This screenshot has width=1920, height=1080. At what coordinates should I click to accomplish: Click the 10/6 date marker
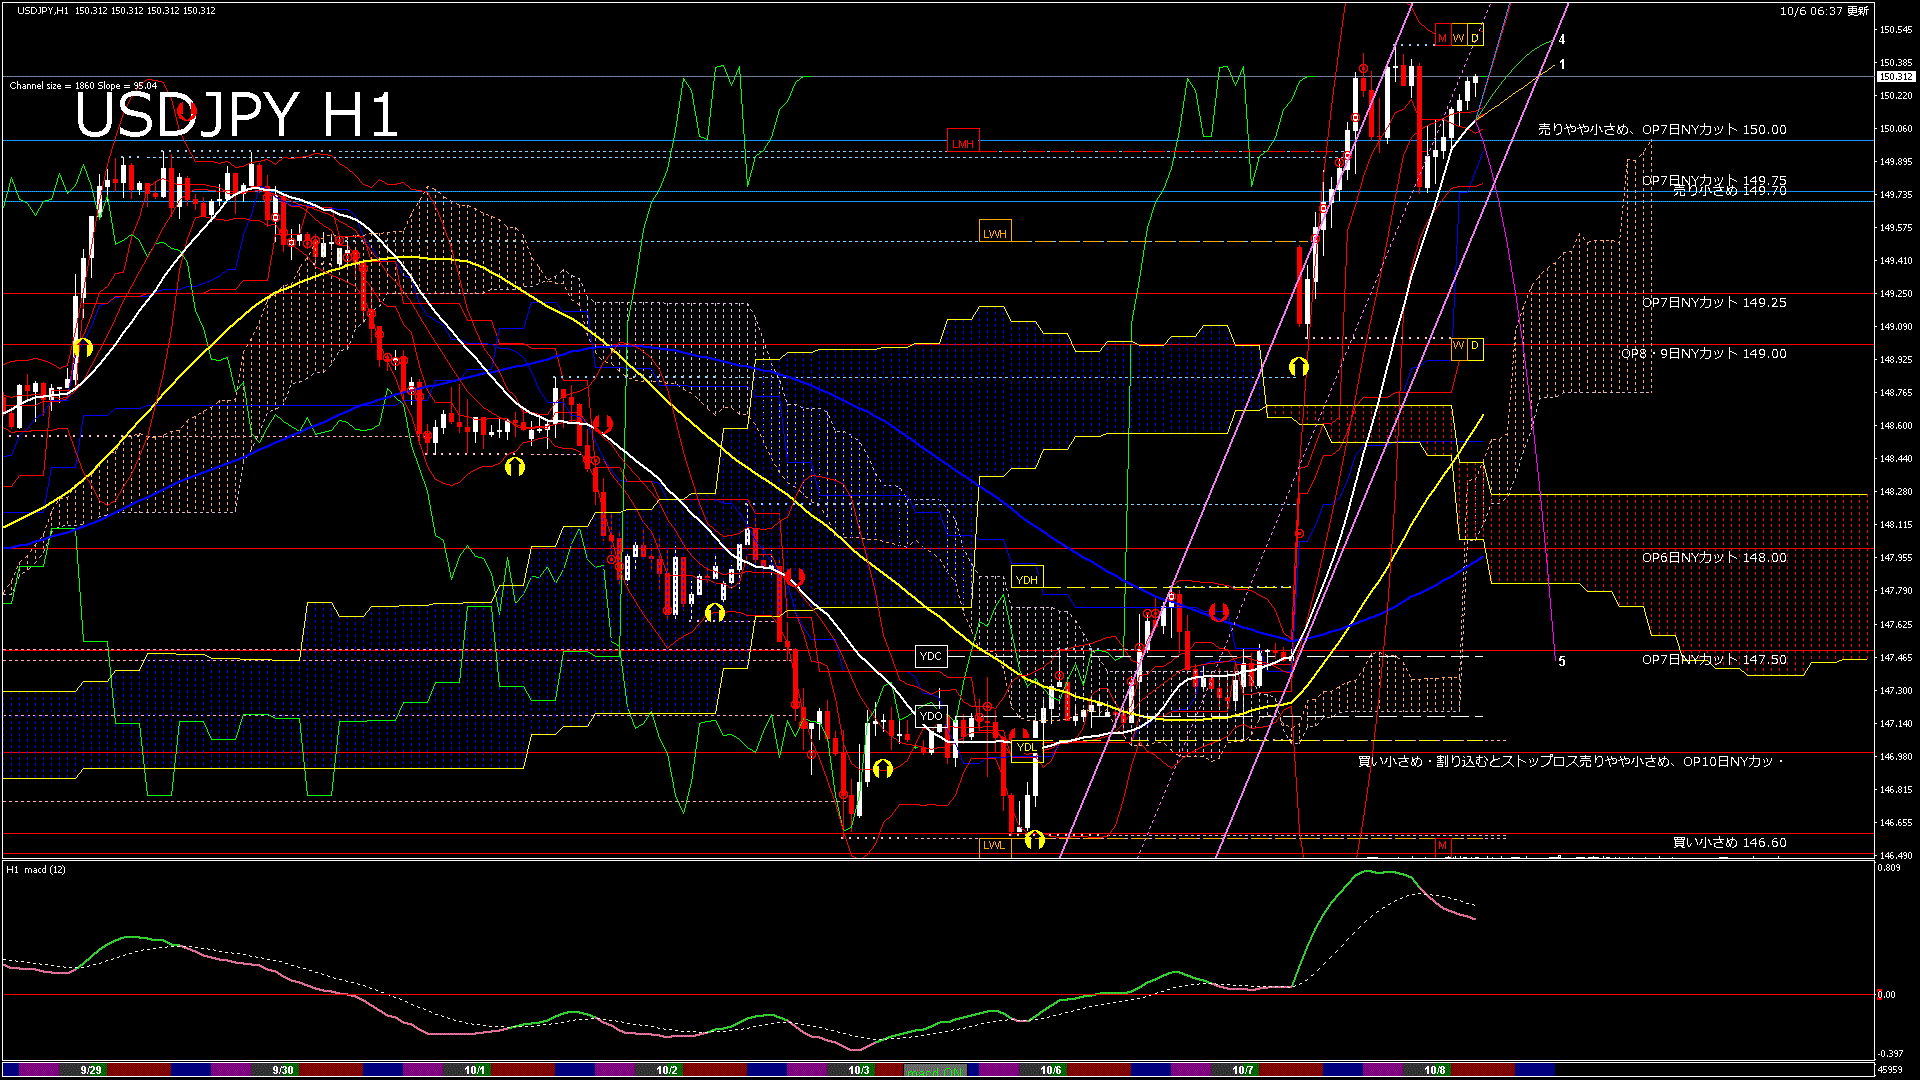pyautogui.click(x=1050, y=1070)
